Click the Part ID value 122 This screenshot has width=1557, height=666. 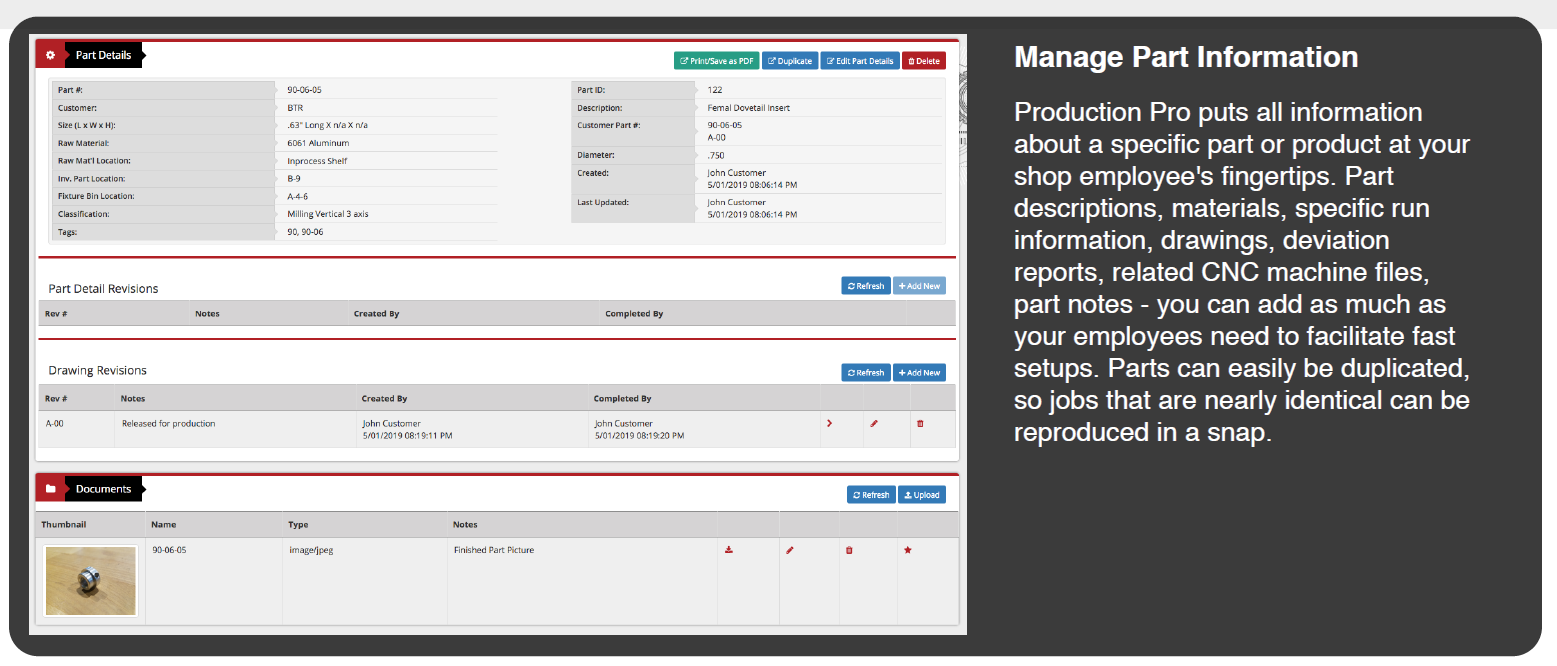point(715,90)
